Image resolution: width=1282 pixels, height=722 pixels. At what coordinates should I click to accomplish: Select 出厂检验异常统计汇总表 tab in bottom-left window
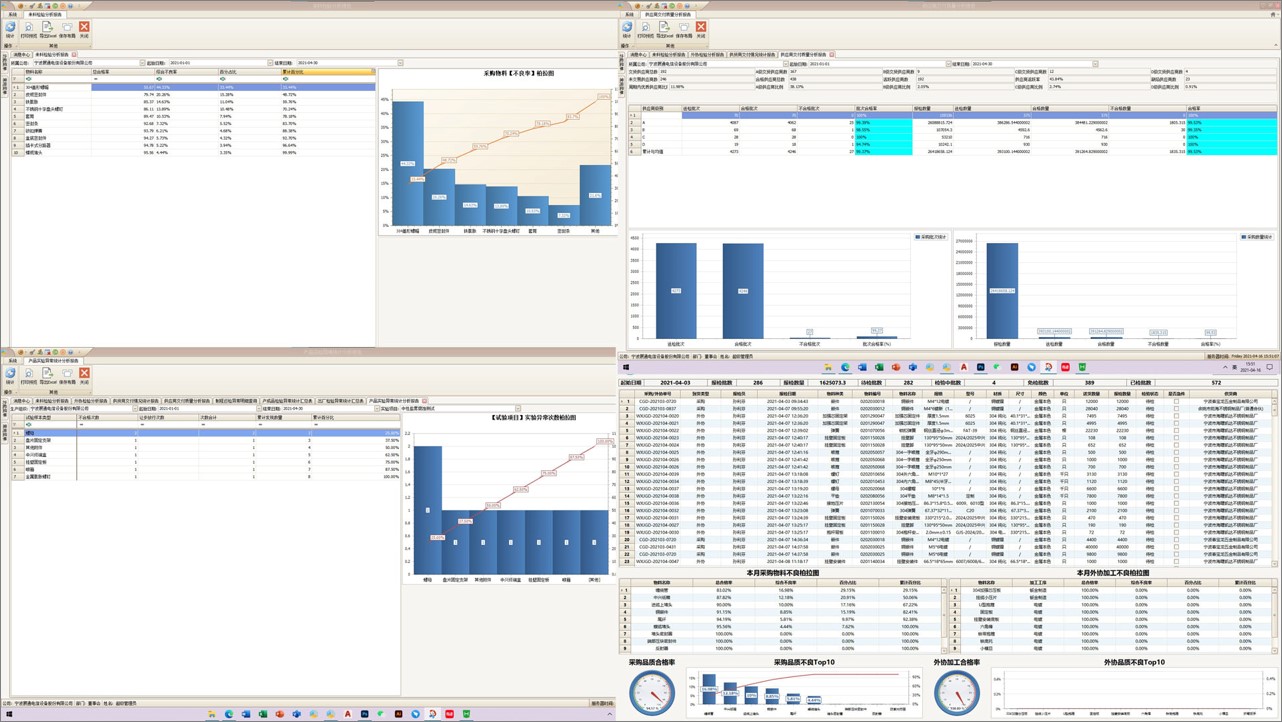(340, 401)
